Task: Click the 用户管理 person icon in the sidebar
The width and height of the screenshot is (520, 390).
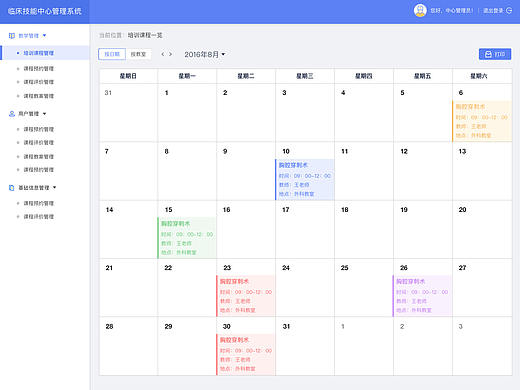Action: 12,114
